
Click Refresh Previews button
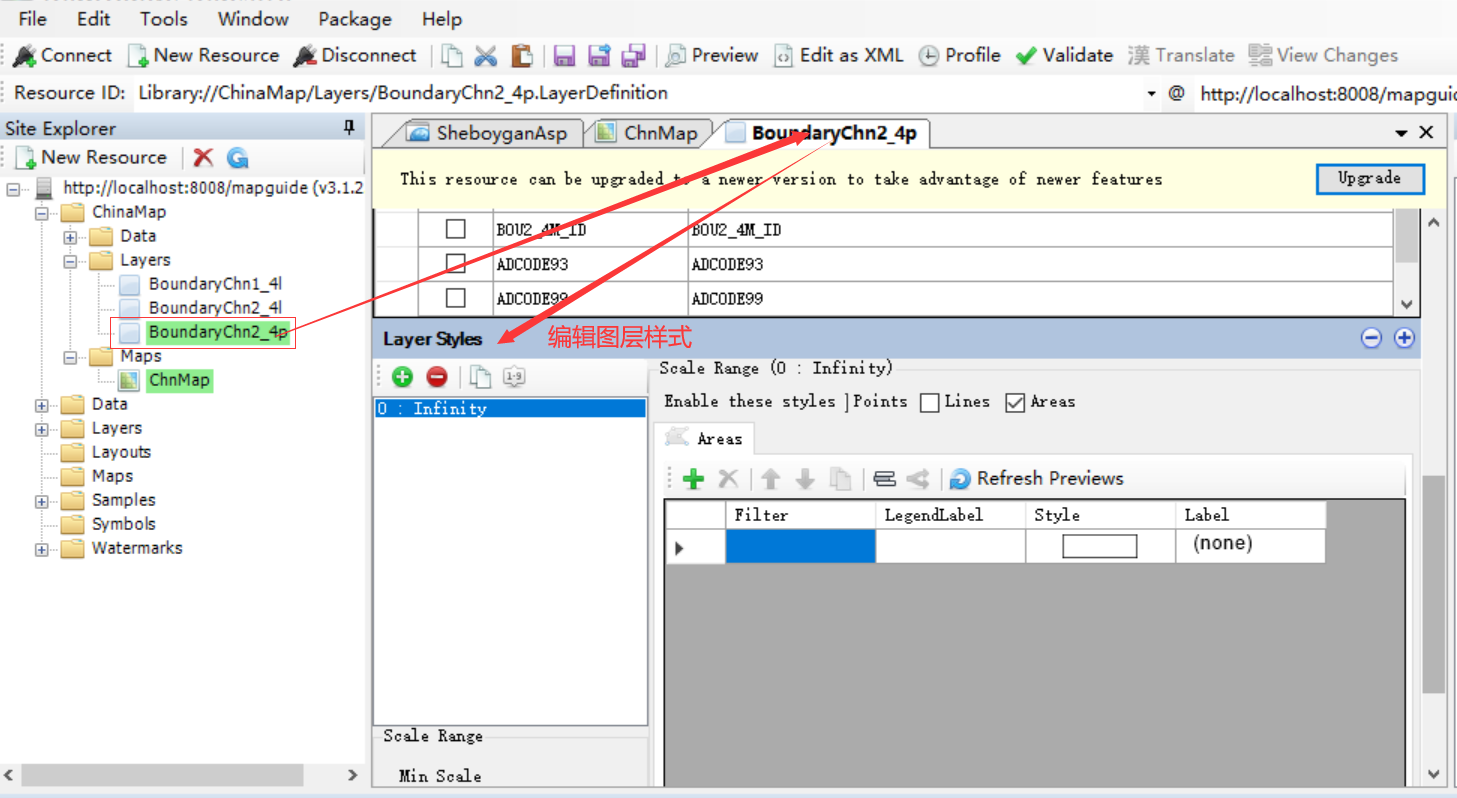[1036, 479]
